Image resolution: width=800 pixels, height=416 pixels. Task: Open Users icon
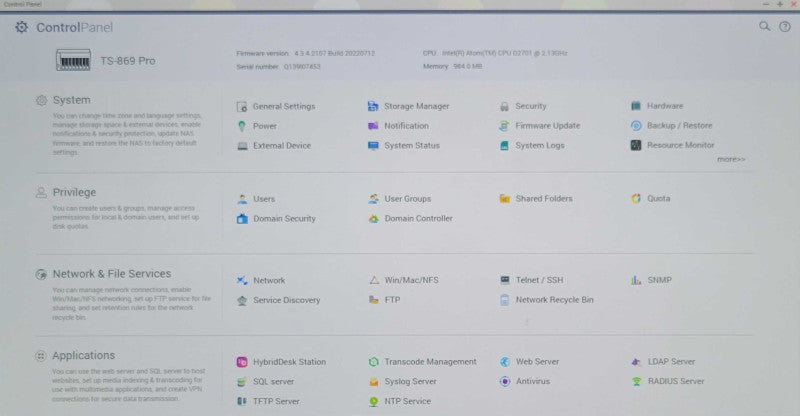point(242,199)
